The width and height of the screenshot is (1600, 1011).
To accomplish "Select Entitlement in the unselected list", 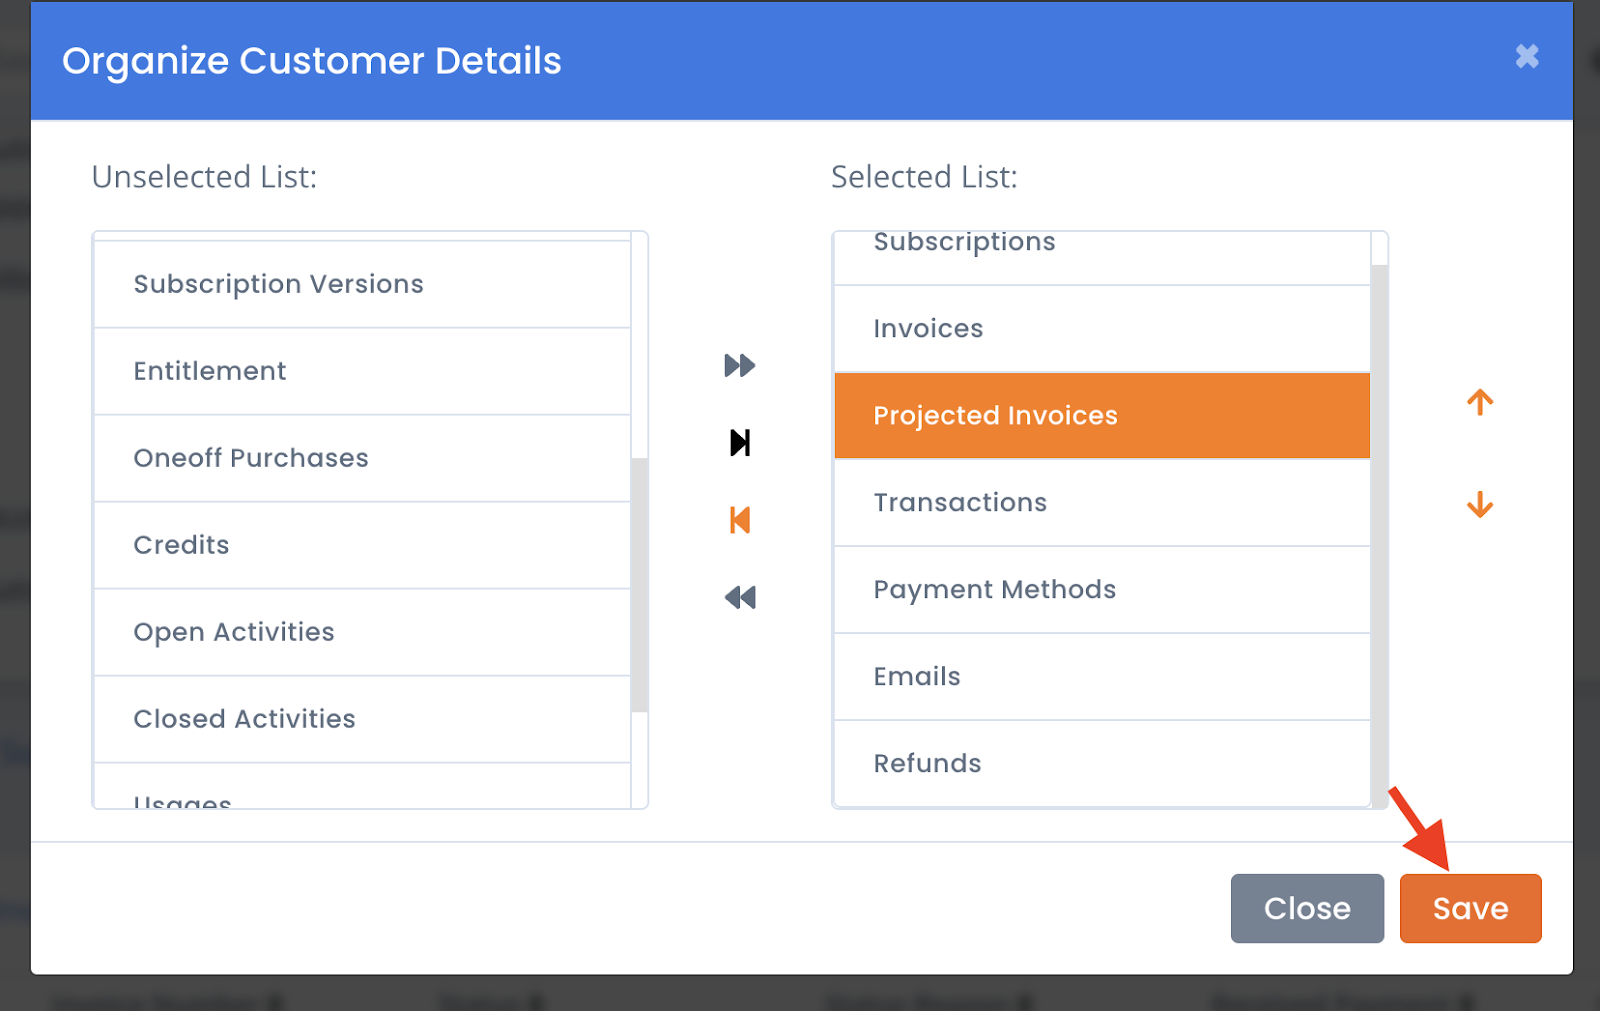I will [362, 371].
